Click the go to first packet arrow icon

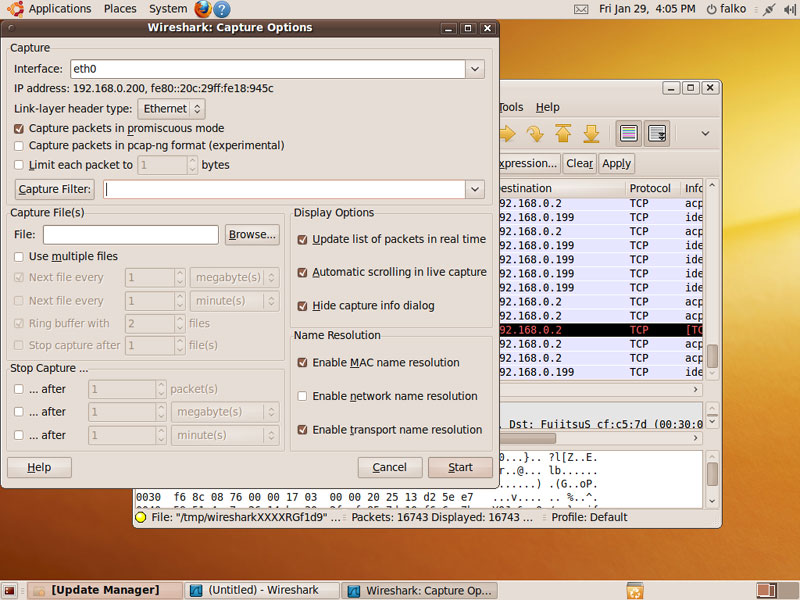click(x=563, y=133)
